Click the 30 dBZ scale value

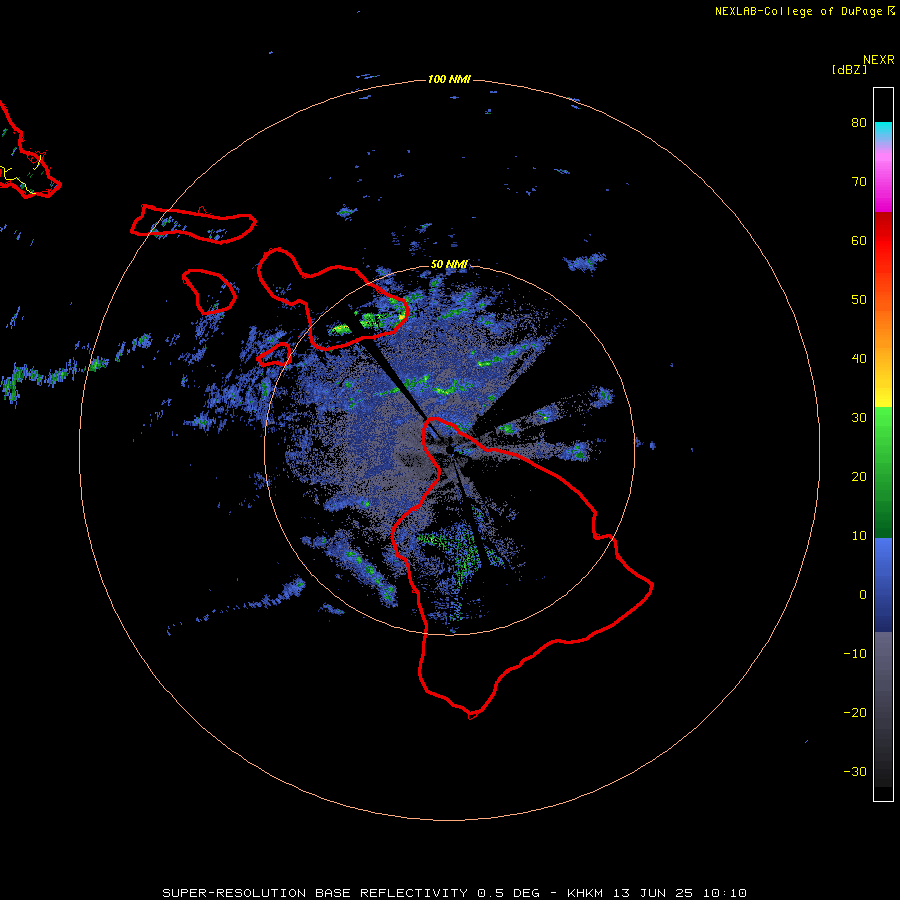pos(859,418)
